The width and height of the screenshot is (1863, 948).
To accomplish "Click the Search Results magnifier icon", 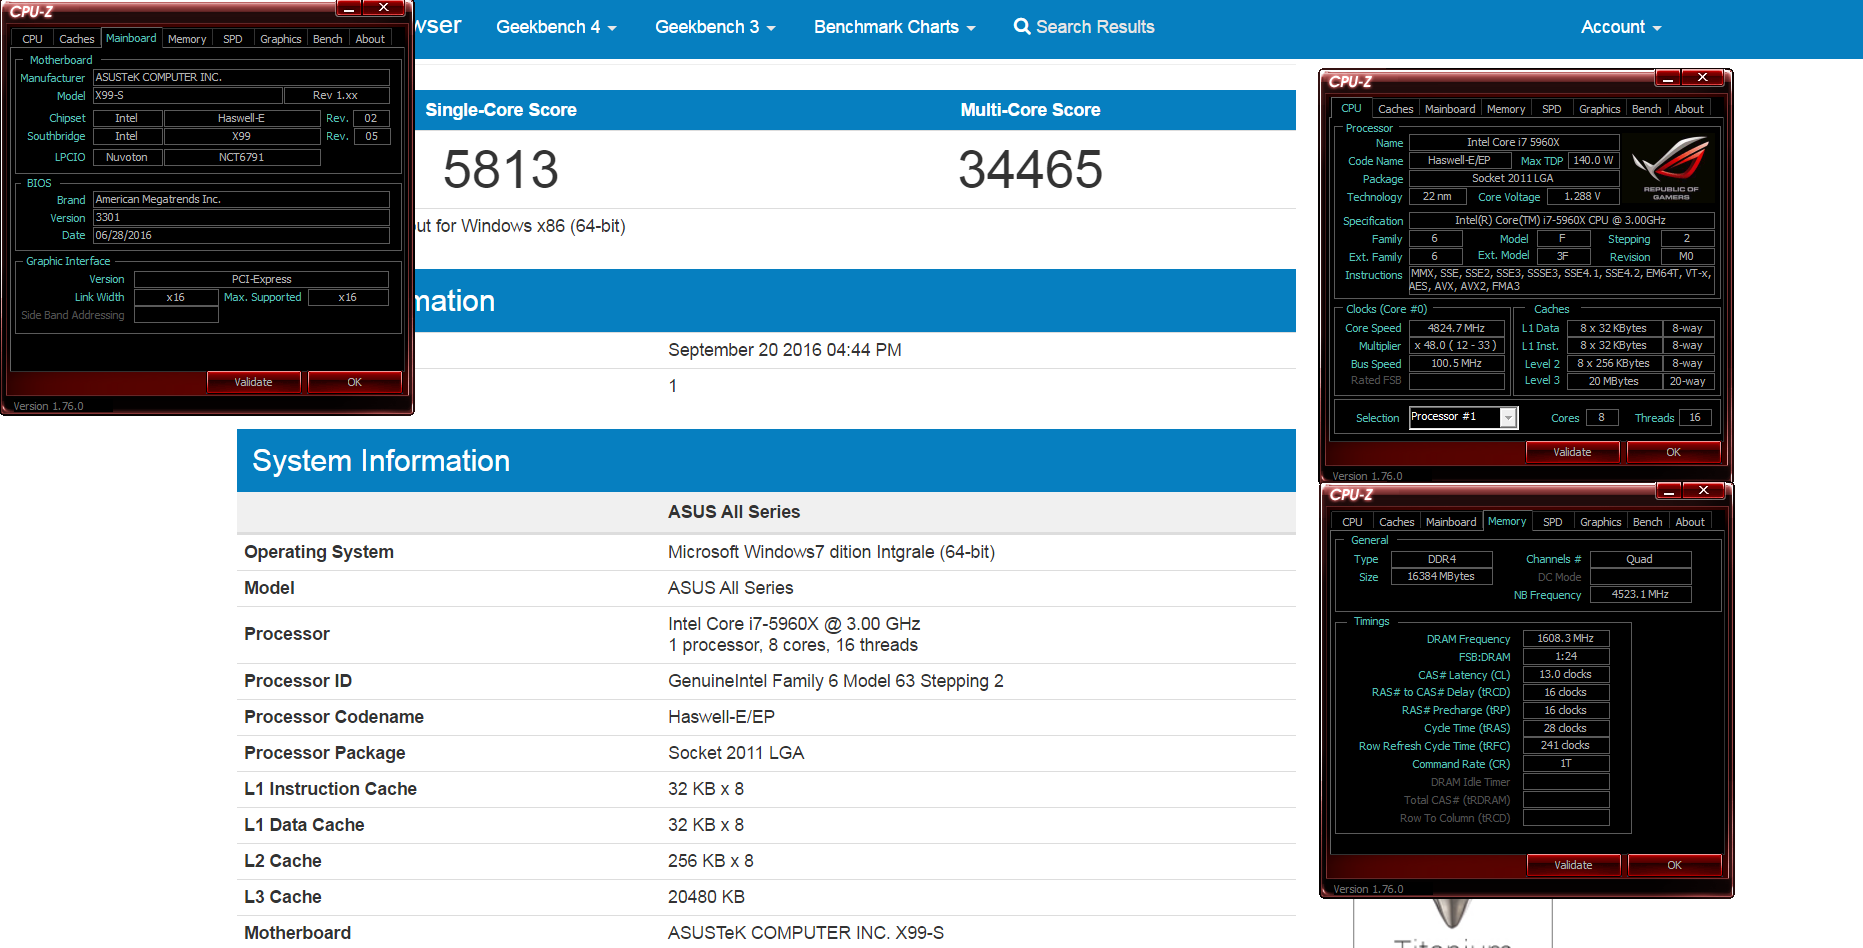I will pos(1021,27).
